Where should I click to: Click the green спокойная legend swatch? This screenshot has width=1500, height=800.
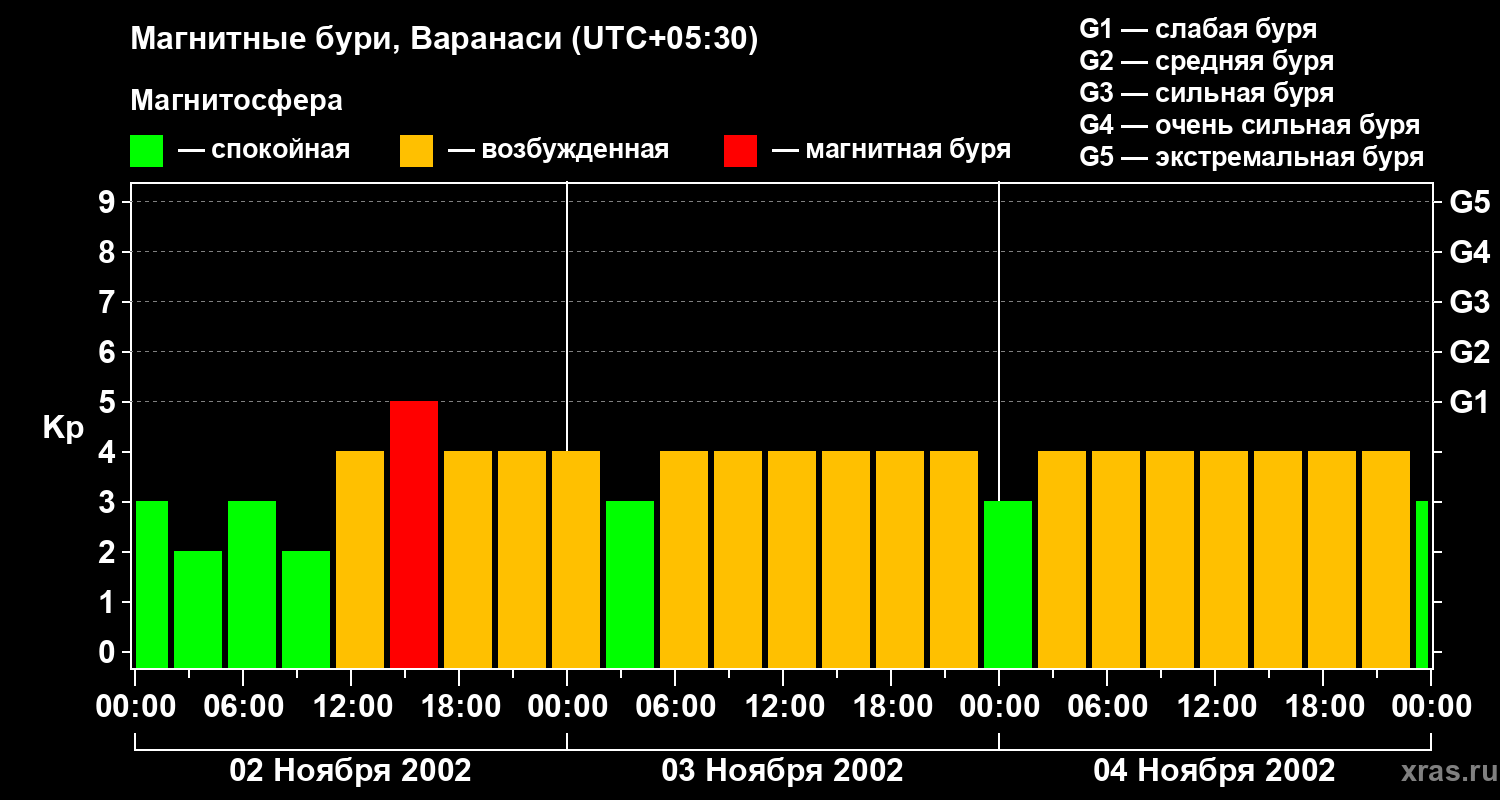146,151
